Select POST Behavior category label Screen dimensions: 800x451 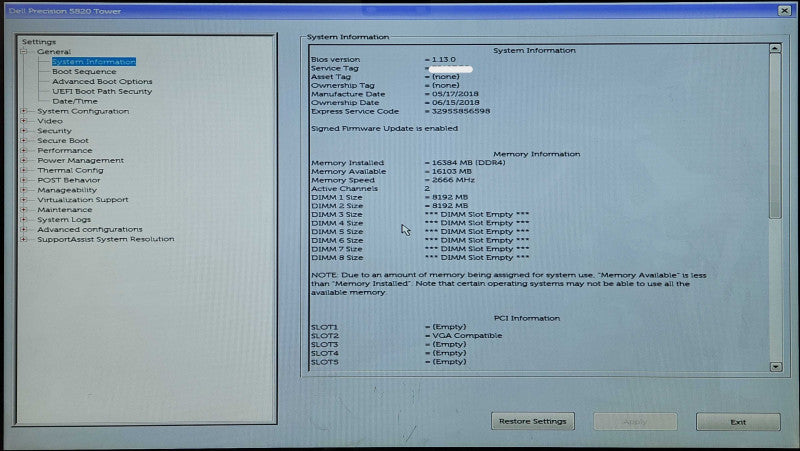pyautogui.click(x=69, y=180)
